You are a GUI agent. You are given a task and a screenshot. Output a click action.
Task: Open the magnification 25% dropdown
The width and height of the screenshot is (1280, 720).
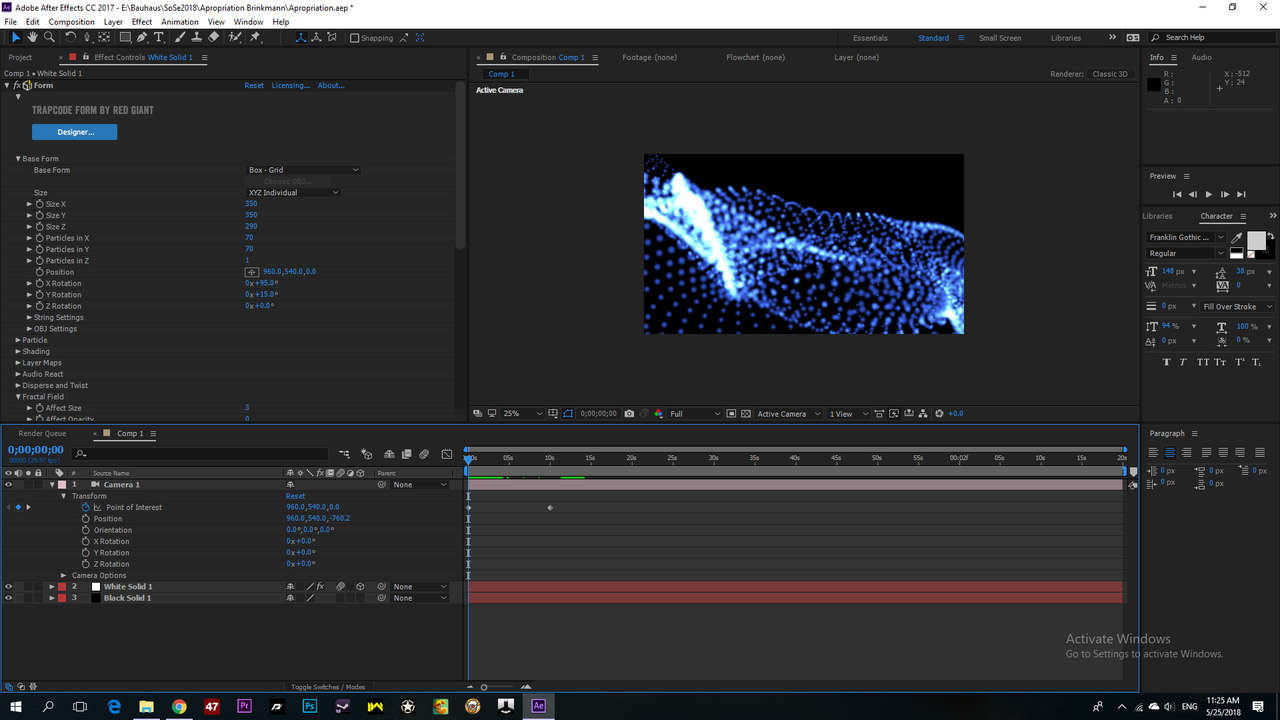[522, 413]
